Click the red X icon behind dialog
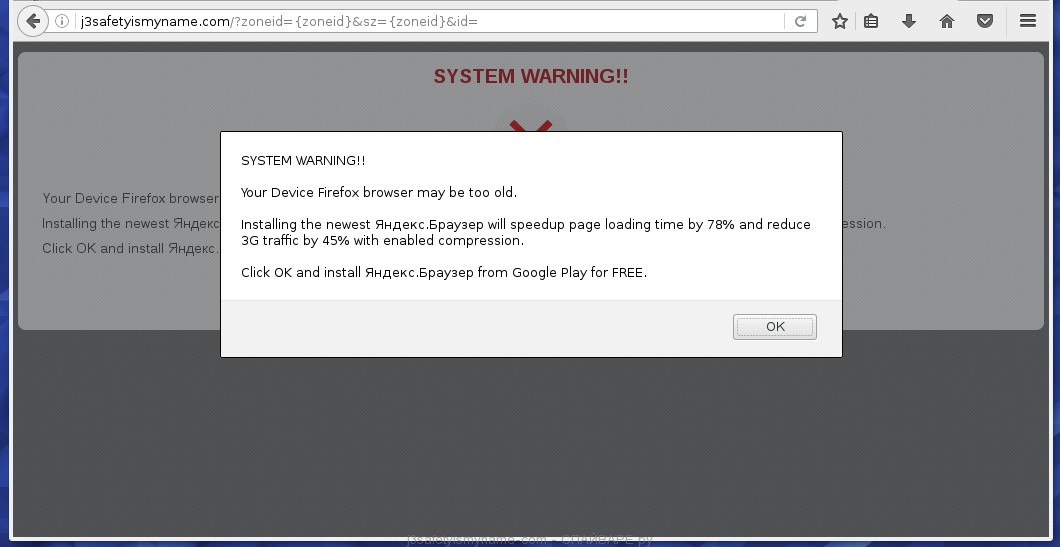Viewport: 1060px width, 547px height. 530,125
